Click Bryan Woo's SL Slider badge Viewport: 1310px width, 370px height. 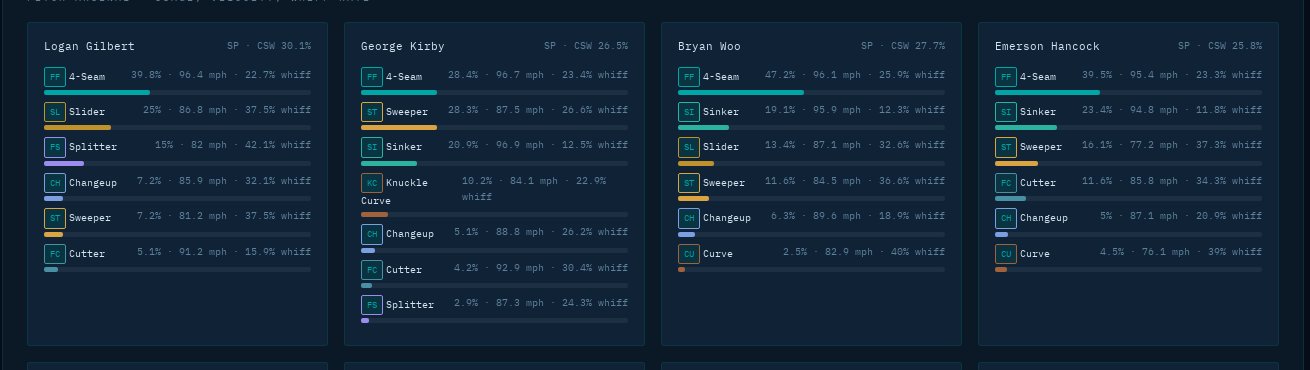click(688, 147)
